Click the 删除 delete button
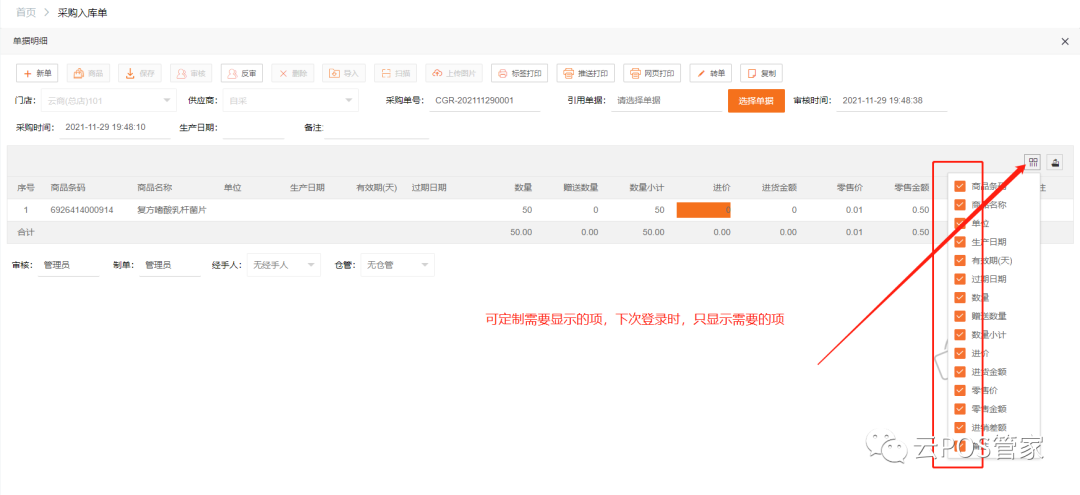Viewport: 1080px width, 495px height. (293, 73)
